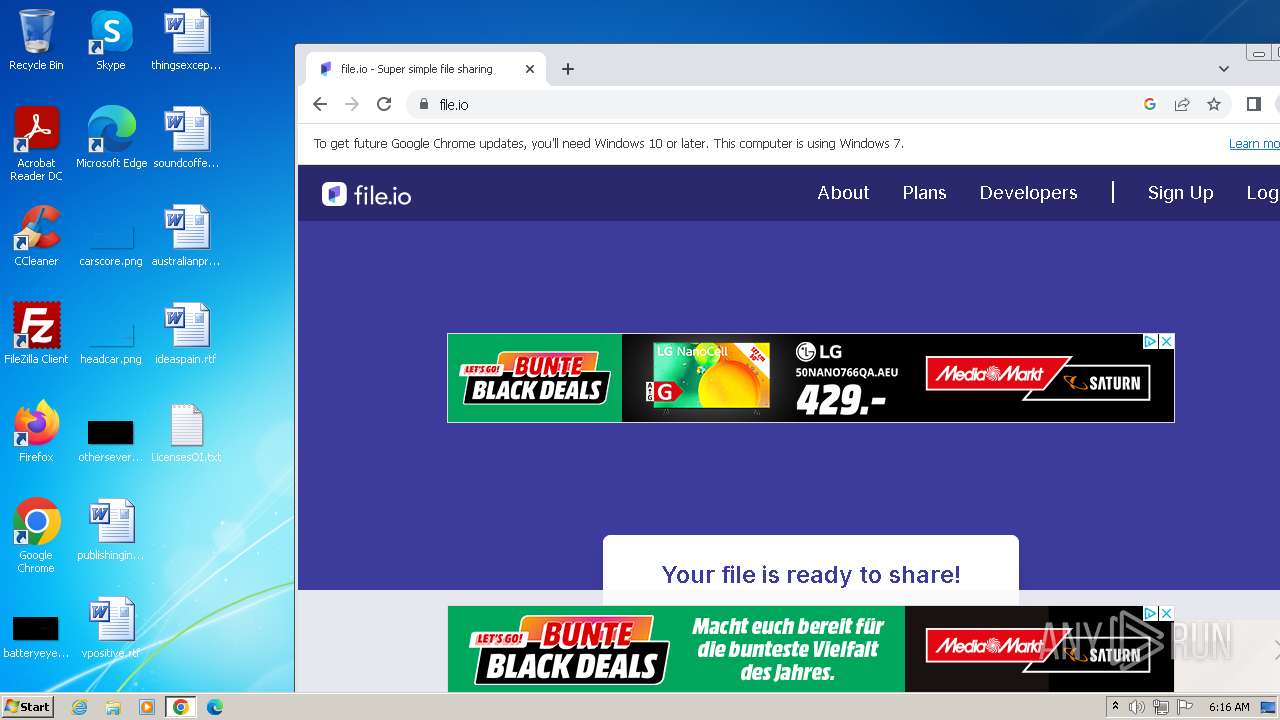
Task: Click the file.io logo
Action: 367,194
